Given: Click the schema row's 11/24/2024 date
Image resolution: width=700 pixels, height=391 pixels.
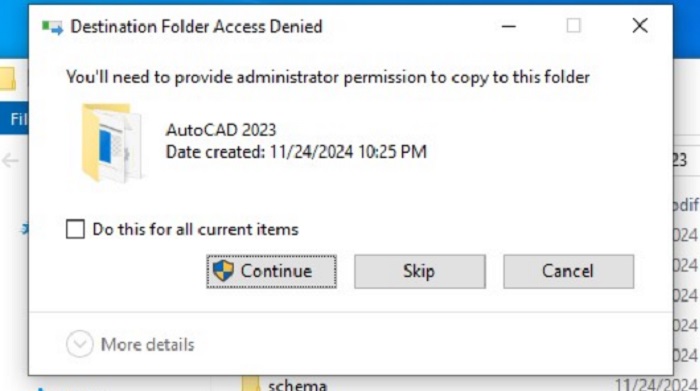Looking at the screenshot, I should [x=655, y=384].
